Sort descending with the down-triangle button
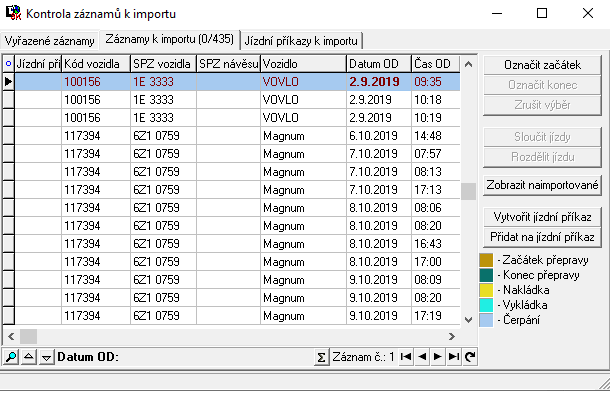Image resolution: width=610 pixels, height=394 pixels. pos(46,357)
